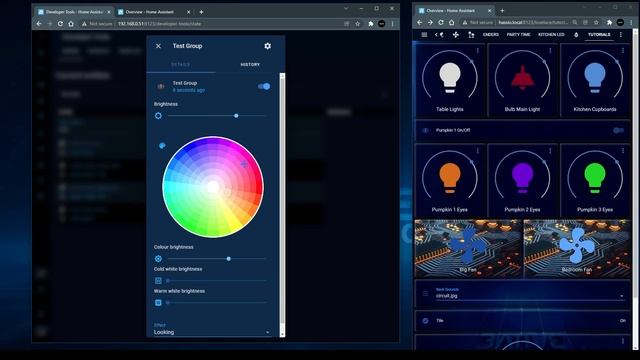Open the Tutorials dashboard tab

coord(599,35)
